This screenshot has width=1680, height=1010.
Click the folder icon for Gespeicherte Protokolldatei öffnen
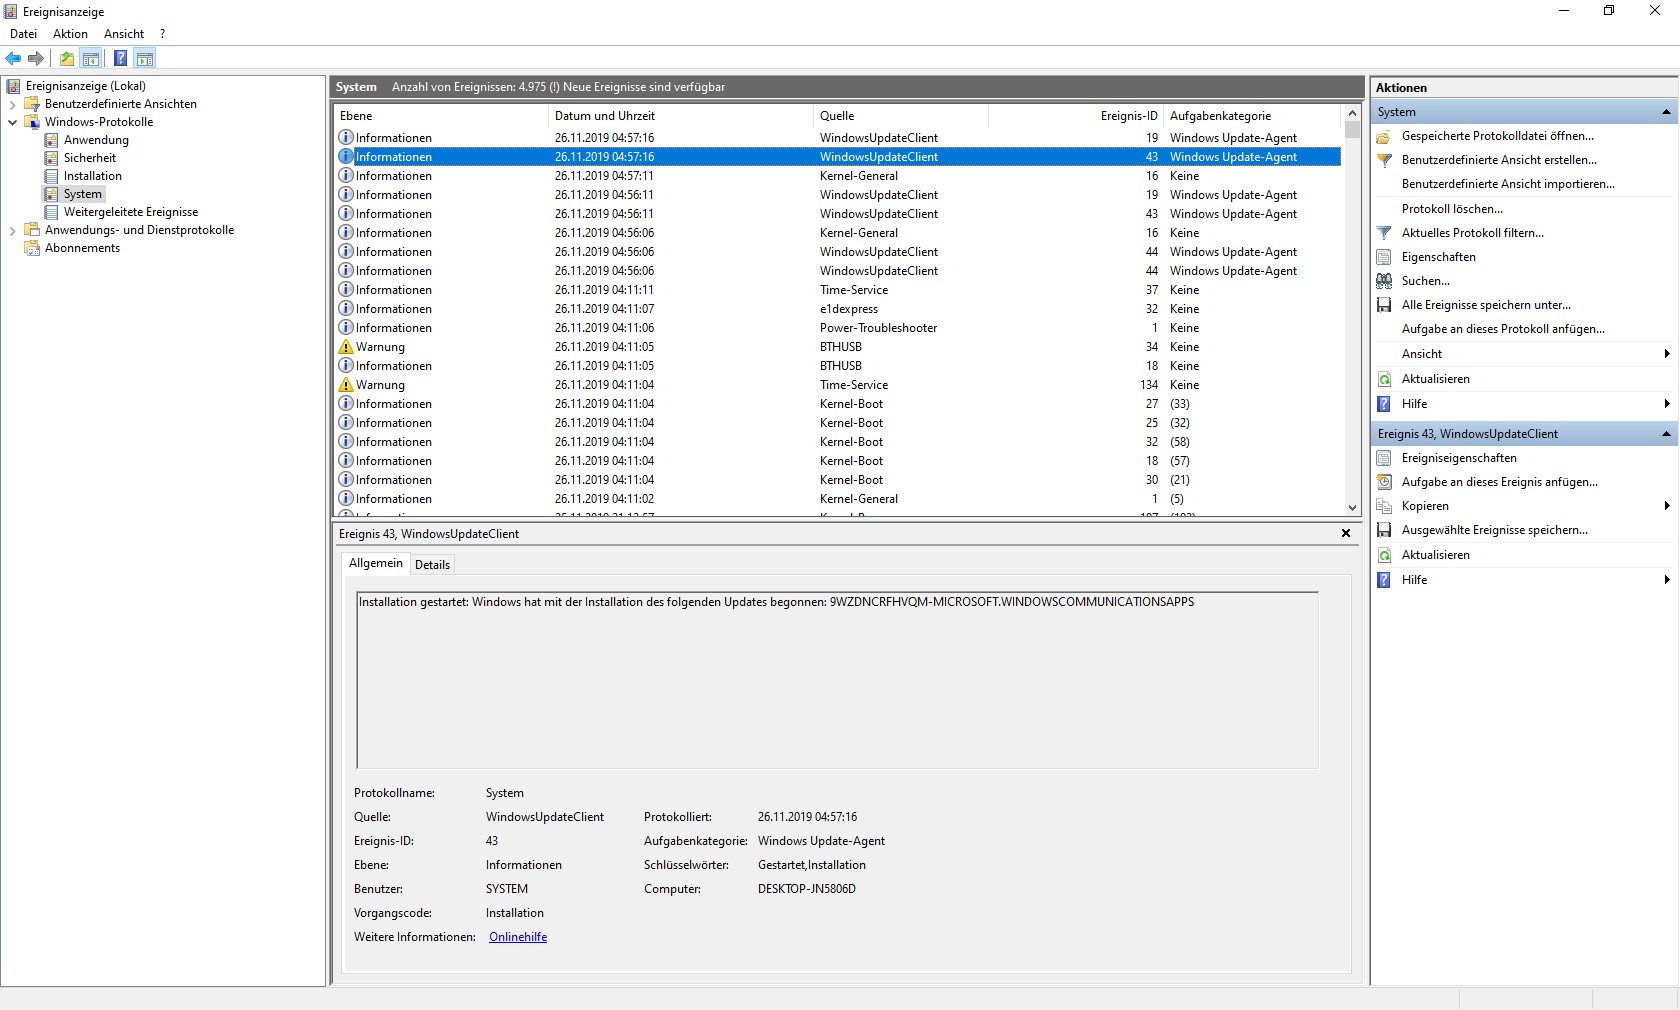[x=1384, y=136]
